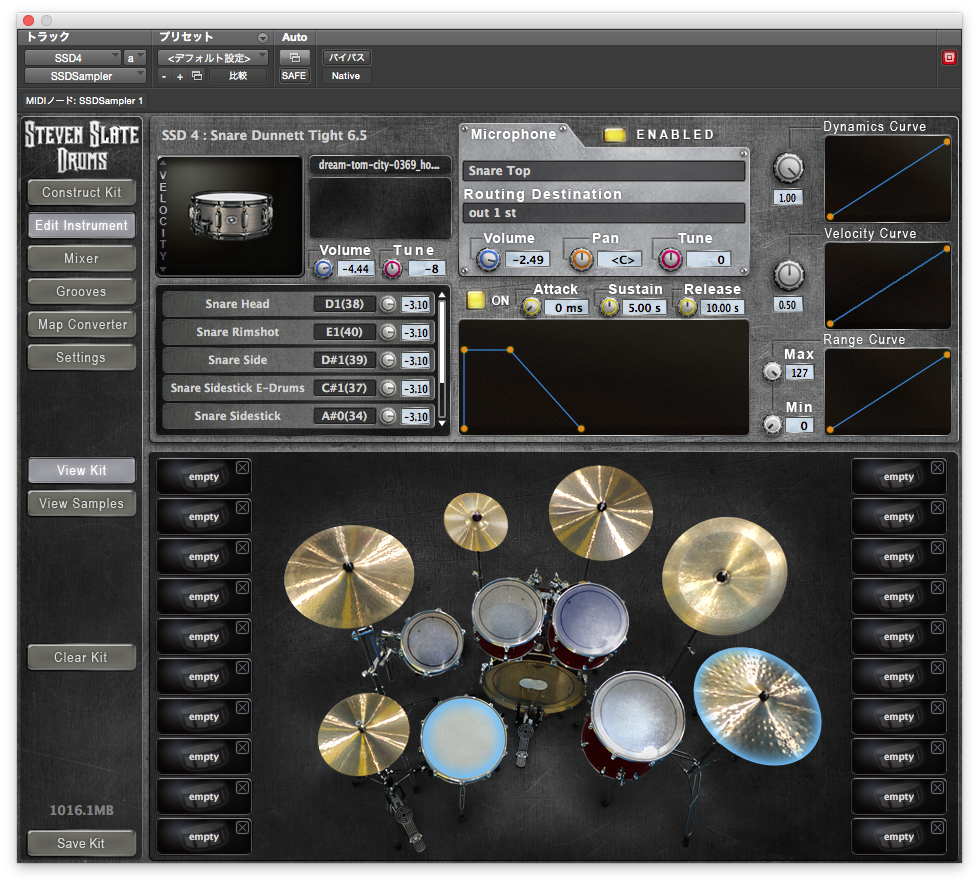Open the Map Converter page

coord(82,325)
